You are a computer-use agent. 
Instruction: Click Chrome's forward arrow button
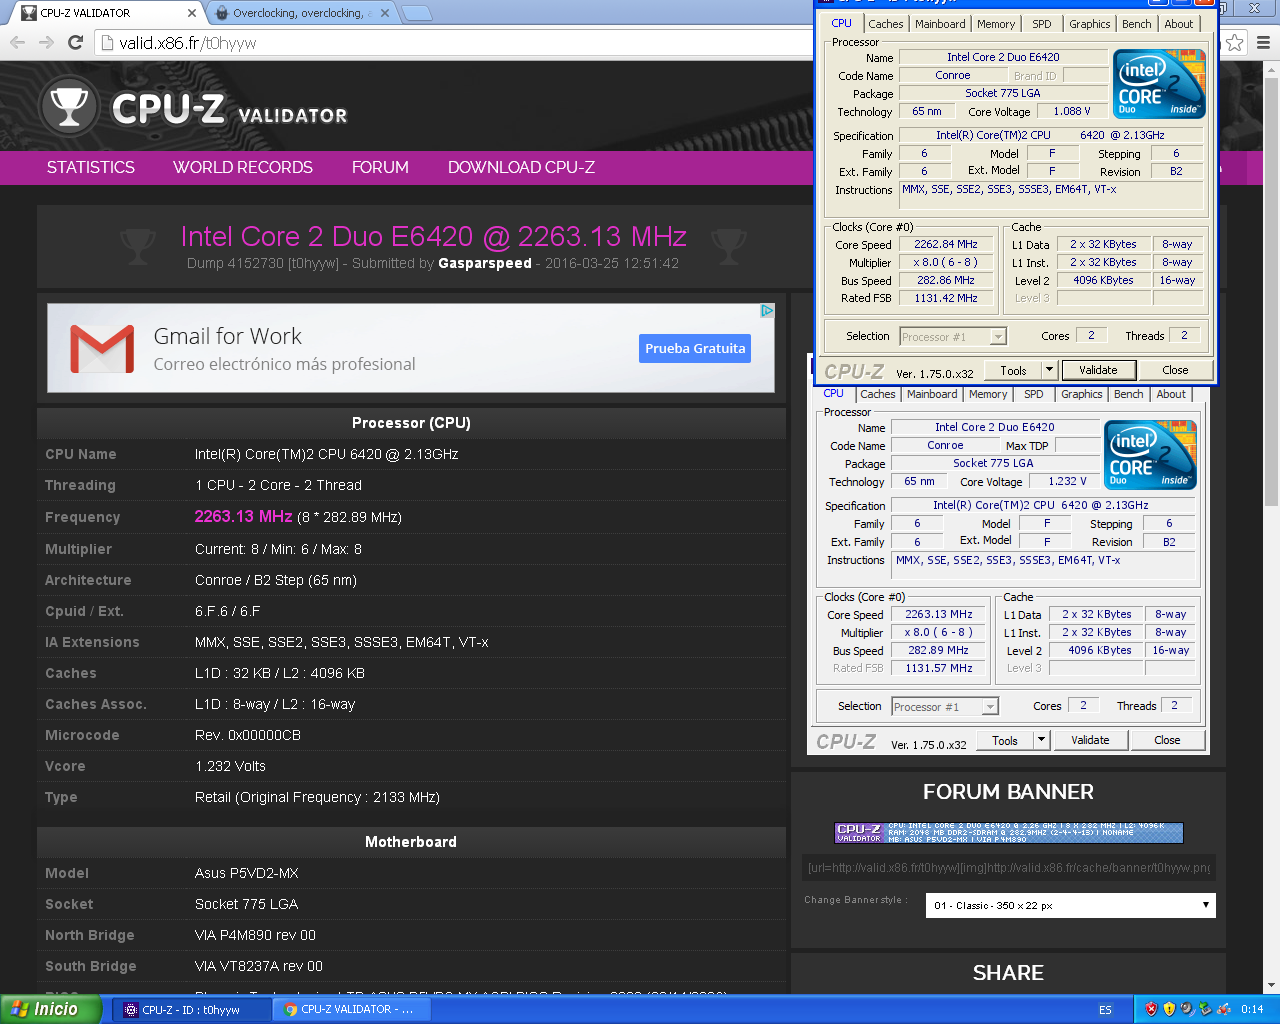point(46,42)
